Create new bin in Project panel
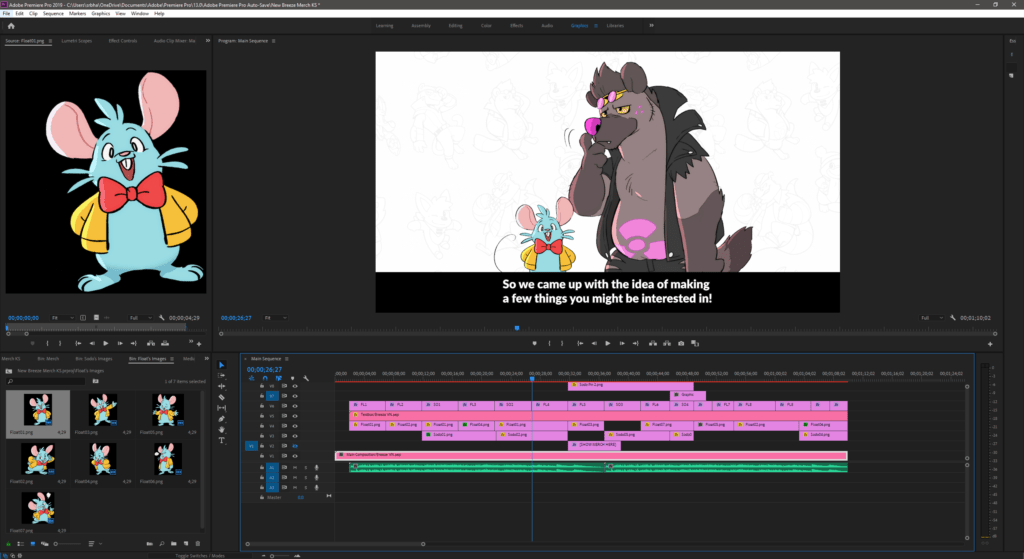The image size is (1024, 559). (x=174, y=543)
